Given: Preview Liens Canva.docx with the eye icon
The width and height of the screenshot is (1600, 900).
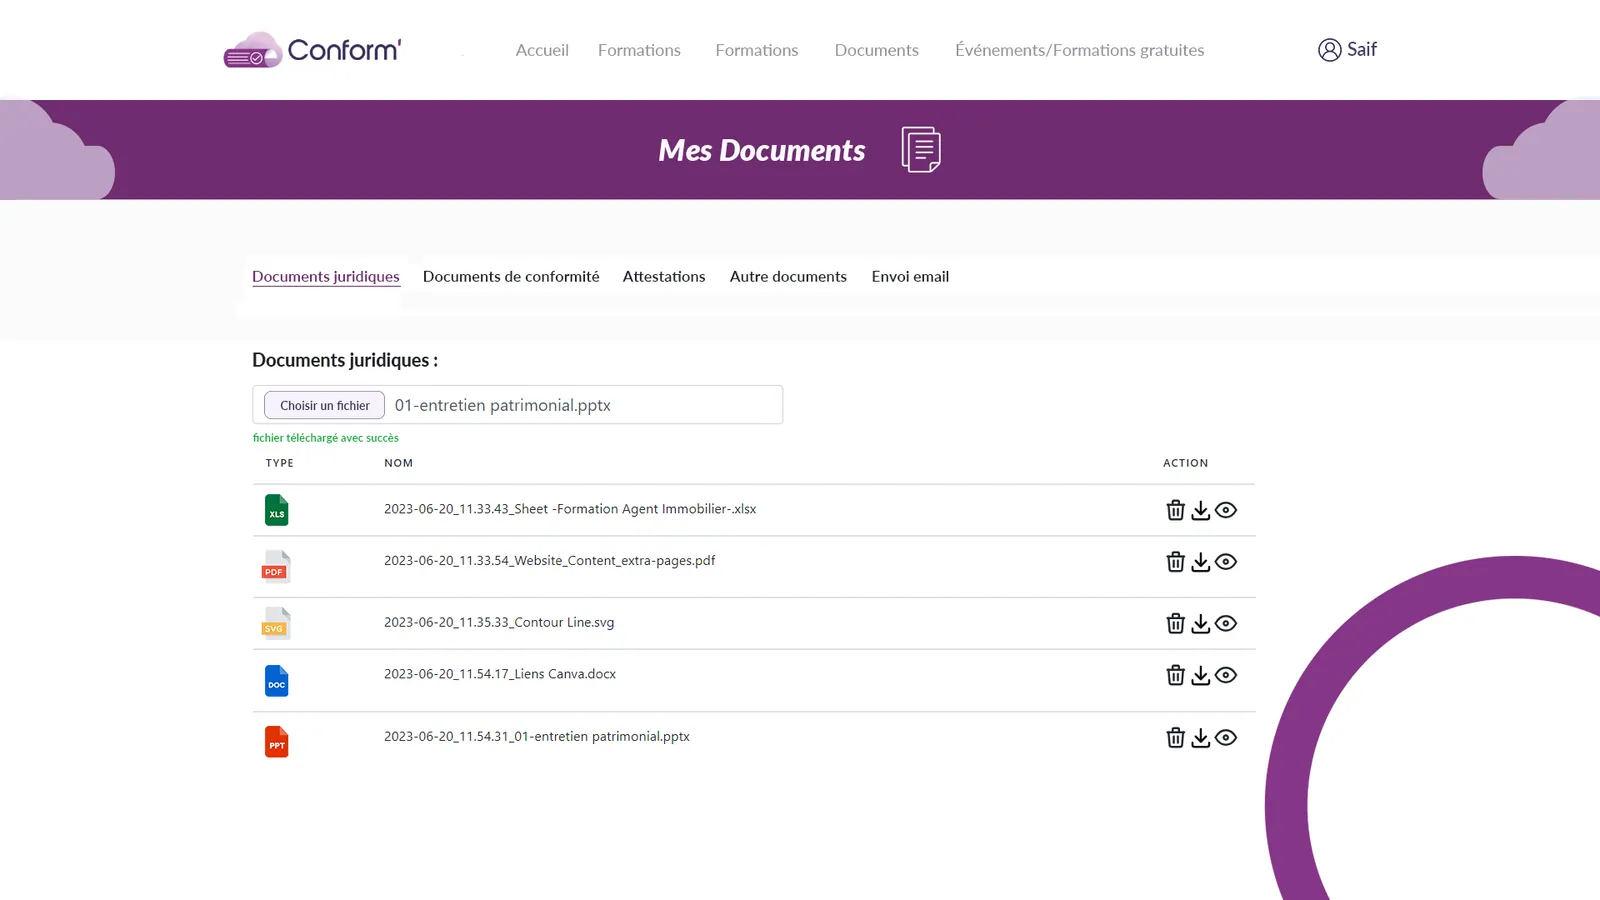Looking at the screenshot, I should pos(1226,675).
